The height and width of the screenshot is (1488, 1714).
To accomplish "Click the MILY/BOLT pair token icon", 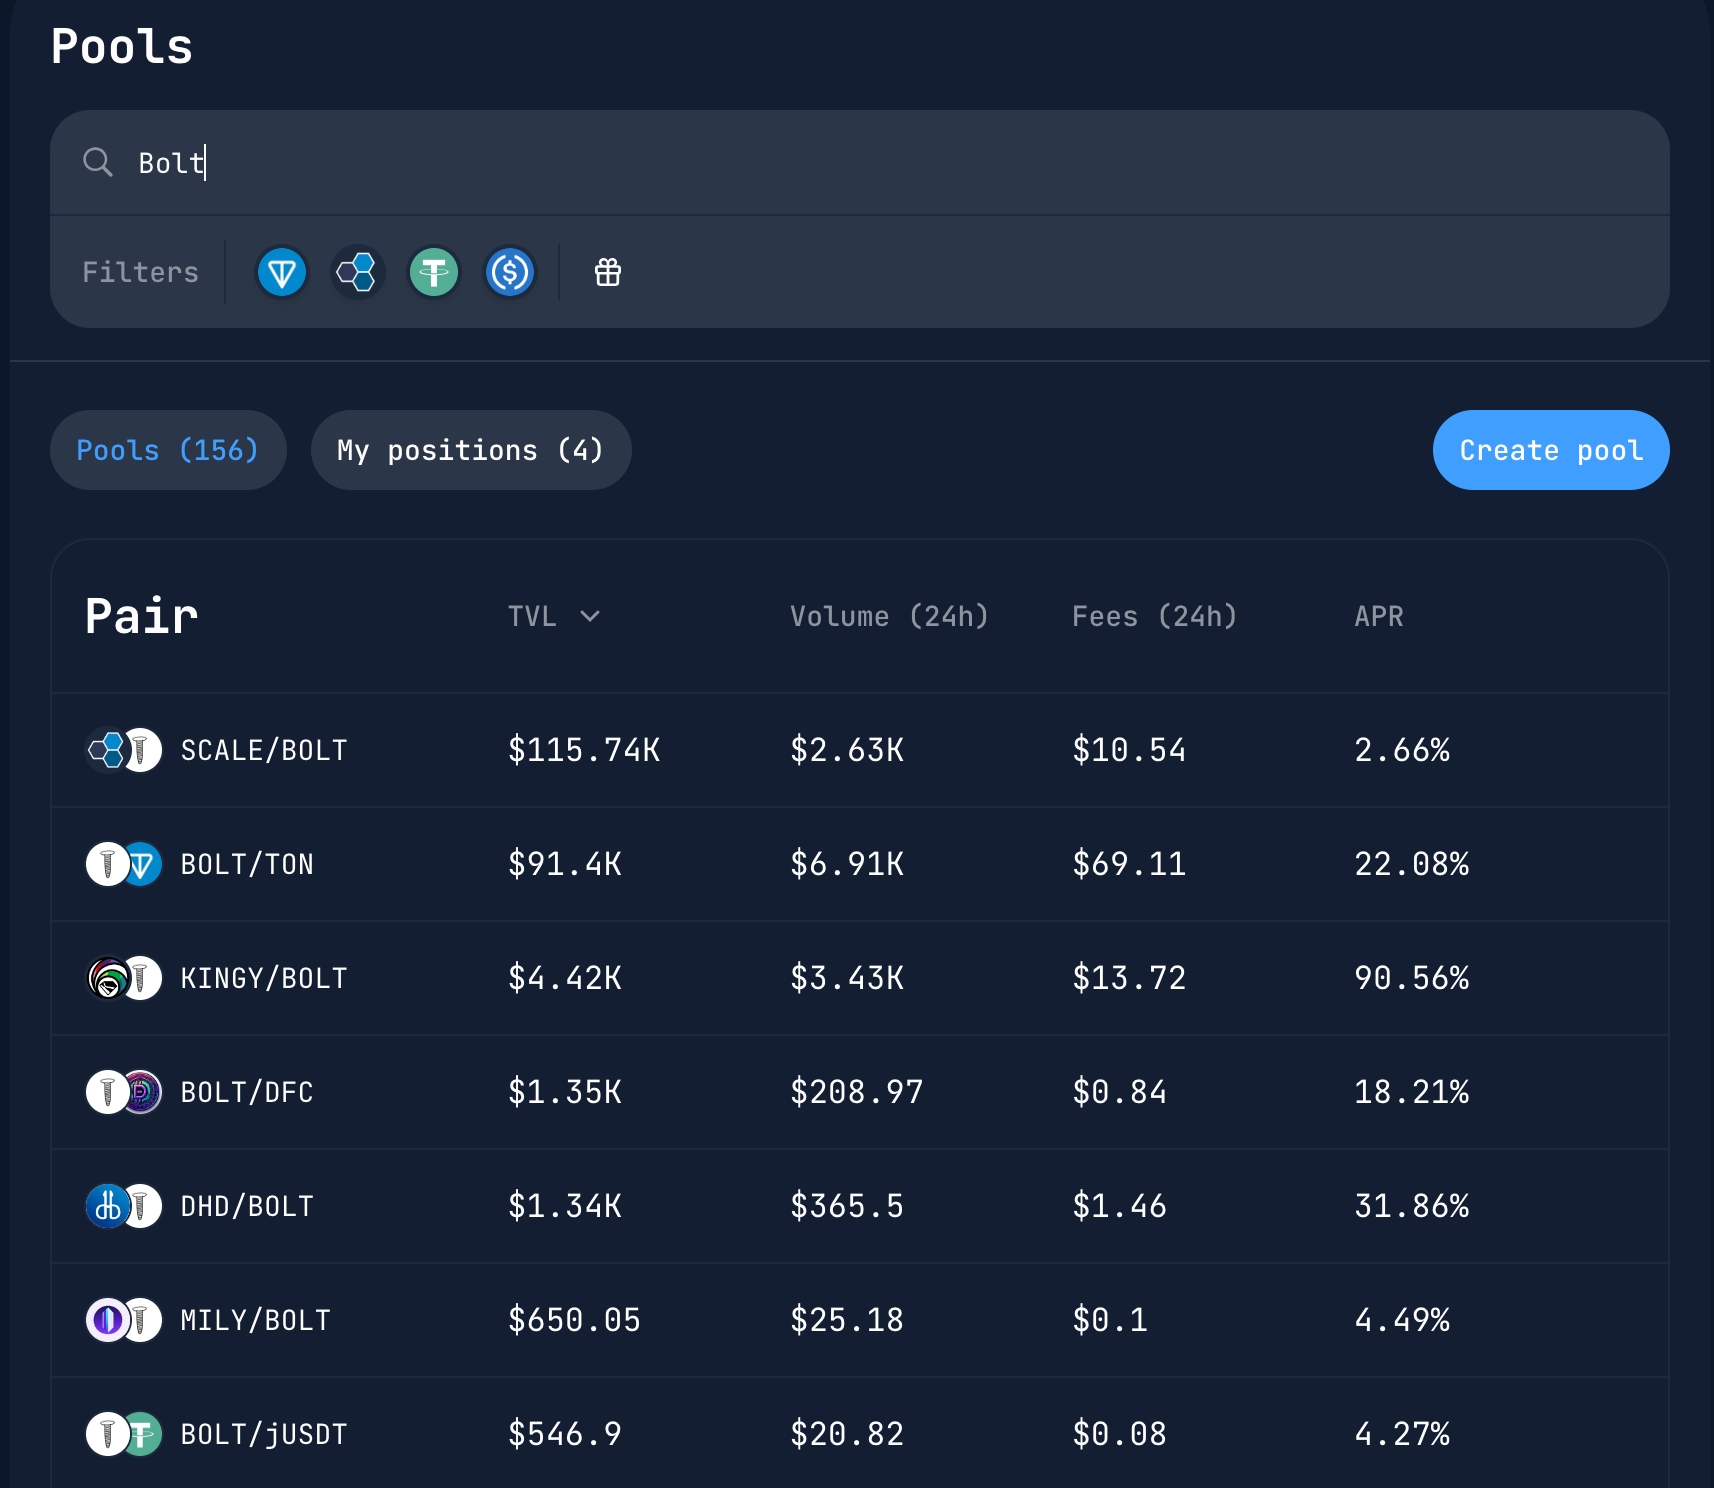I will (x=123, y=1320).
